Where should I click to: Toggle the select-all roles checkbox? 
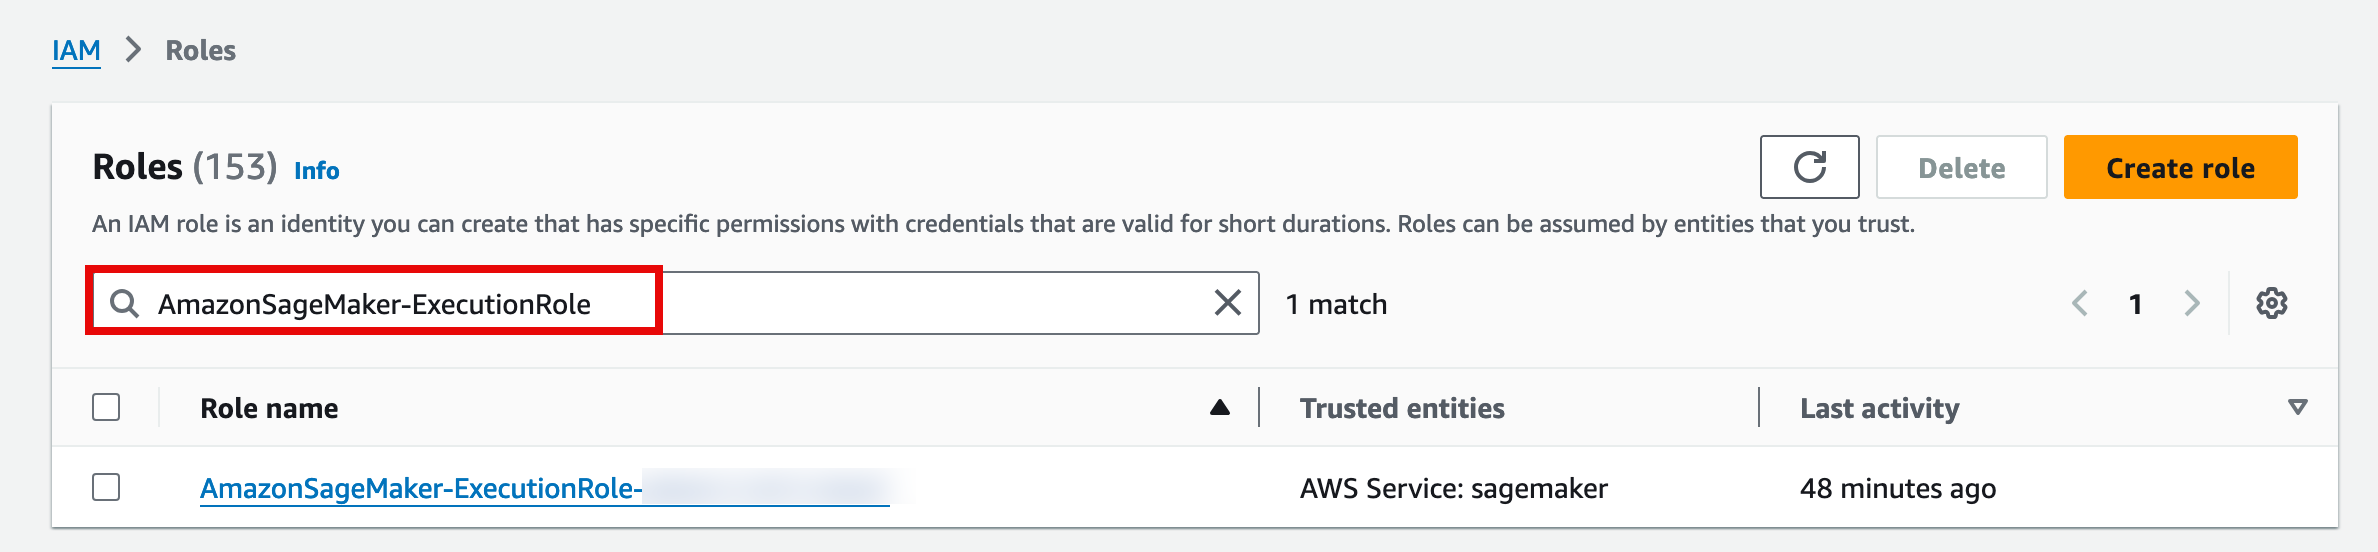coord(106,407)
